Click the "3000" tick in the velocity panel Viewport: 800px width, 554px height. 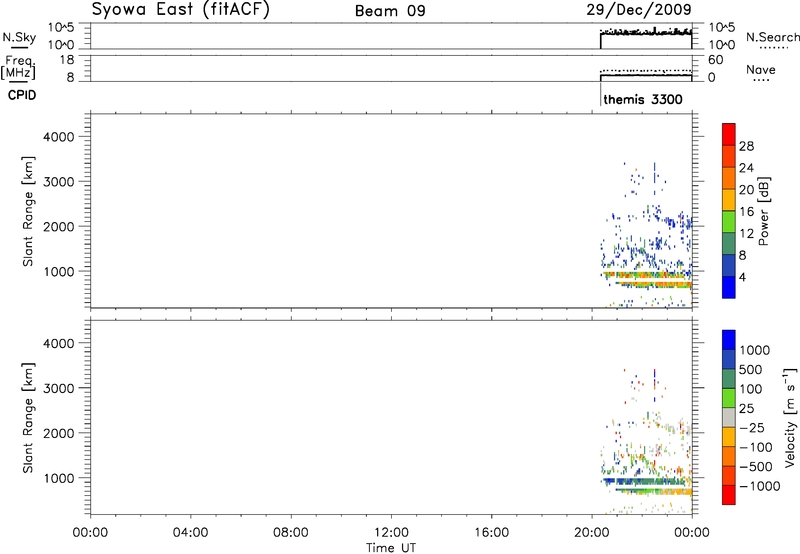tap(59, 388)
